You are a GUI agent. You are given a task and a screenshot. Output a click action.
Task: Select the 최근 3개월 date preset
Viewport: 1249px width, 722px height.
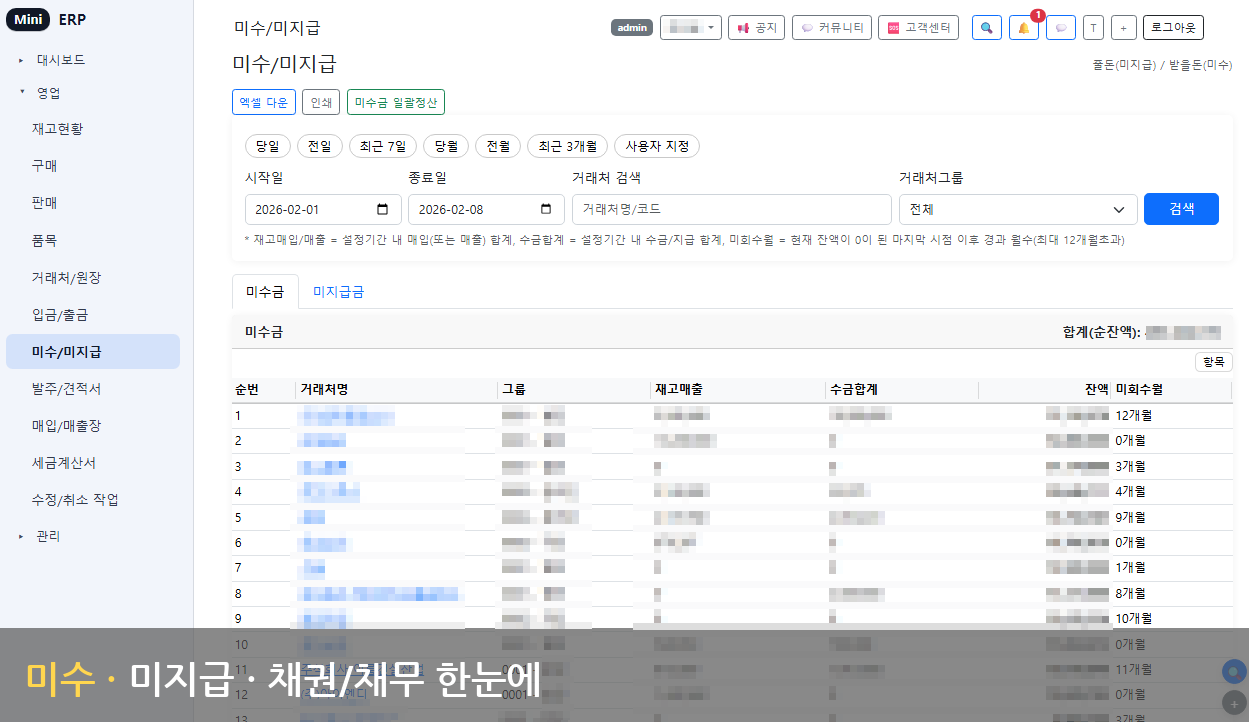coord(567,146)
